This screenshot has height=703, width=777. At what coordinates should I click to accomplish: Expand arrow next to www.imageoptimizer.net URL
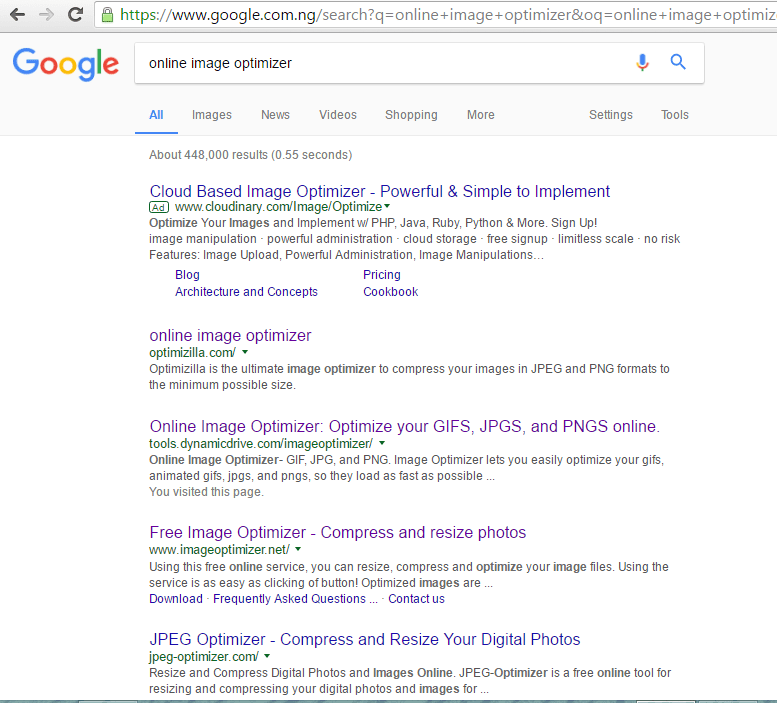tap(298, 549)
